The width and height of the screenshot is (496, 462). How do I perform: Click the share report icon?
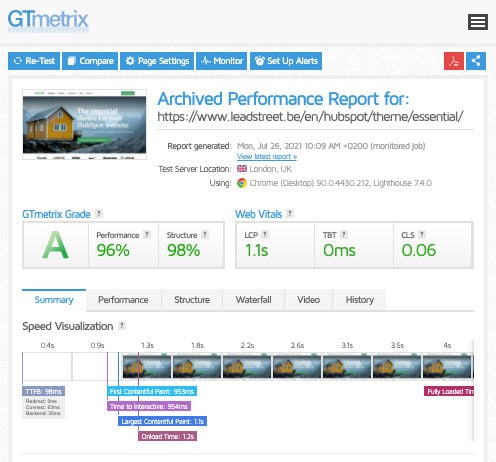[476, 61]
